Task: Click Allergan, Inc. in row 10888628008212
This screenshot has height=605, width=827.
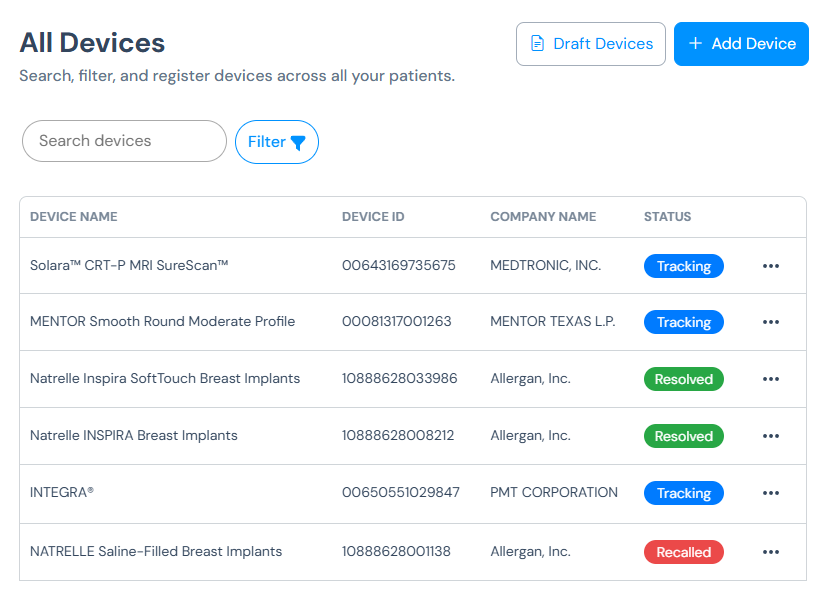Action: click(531, 435)
